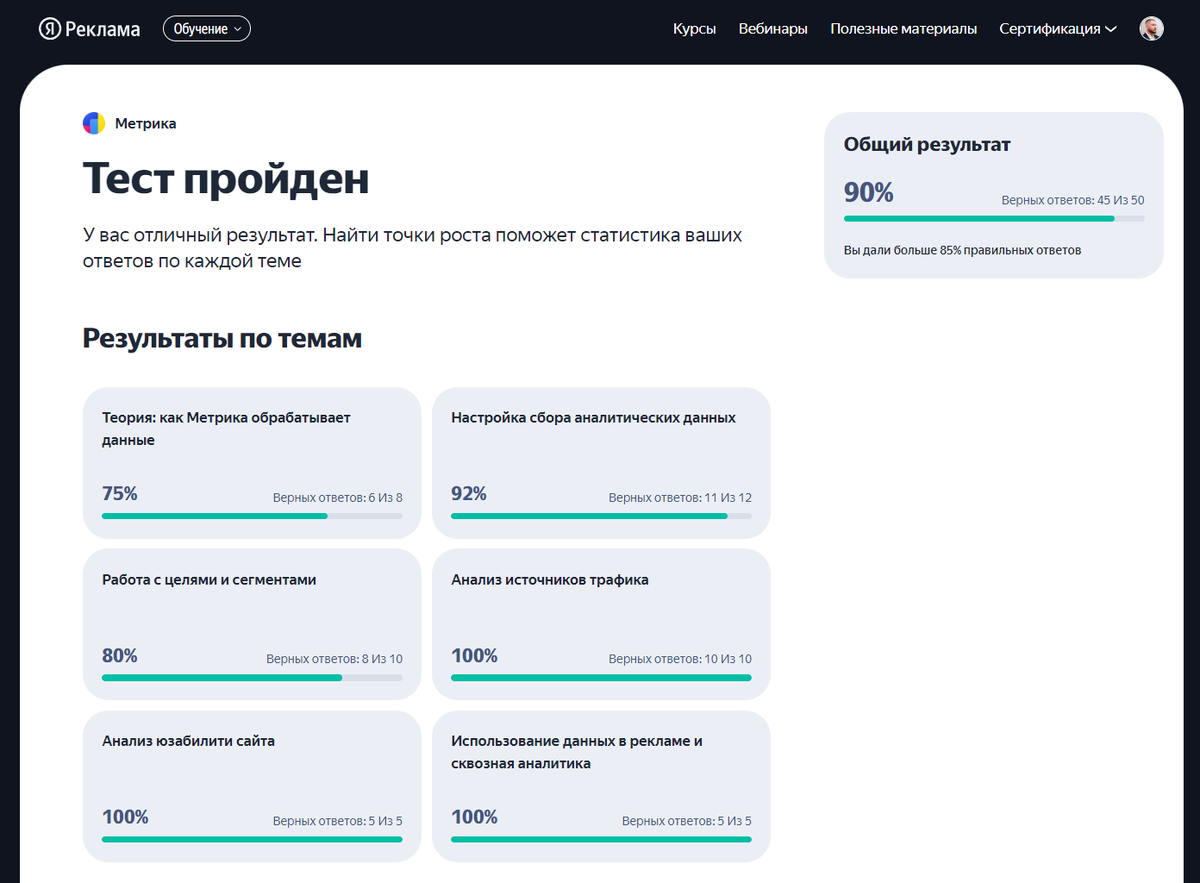The height and width of the screenshot is (883, 1200).
Task: Select 'Настройка сбора аналитических данных' card title
Action: [x=593, y=418]
